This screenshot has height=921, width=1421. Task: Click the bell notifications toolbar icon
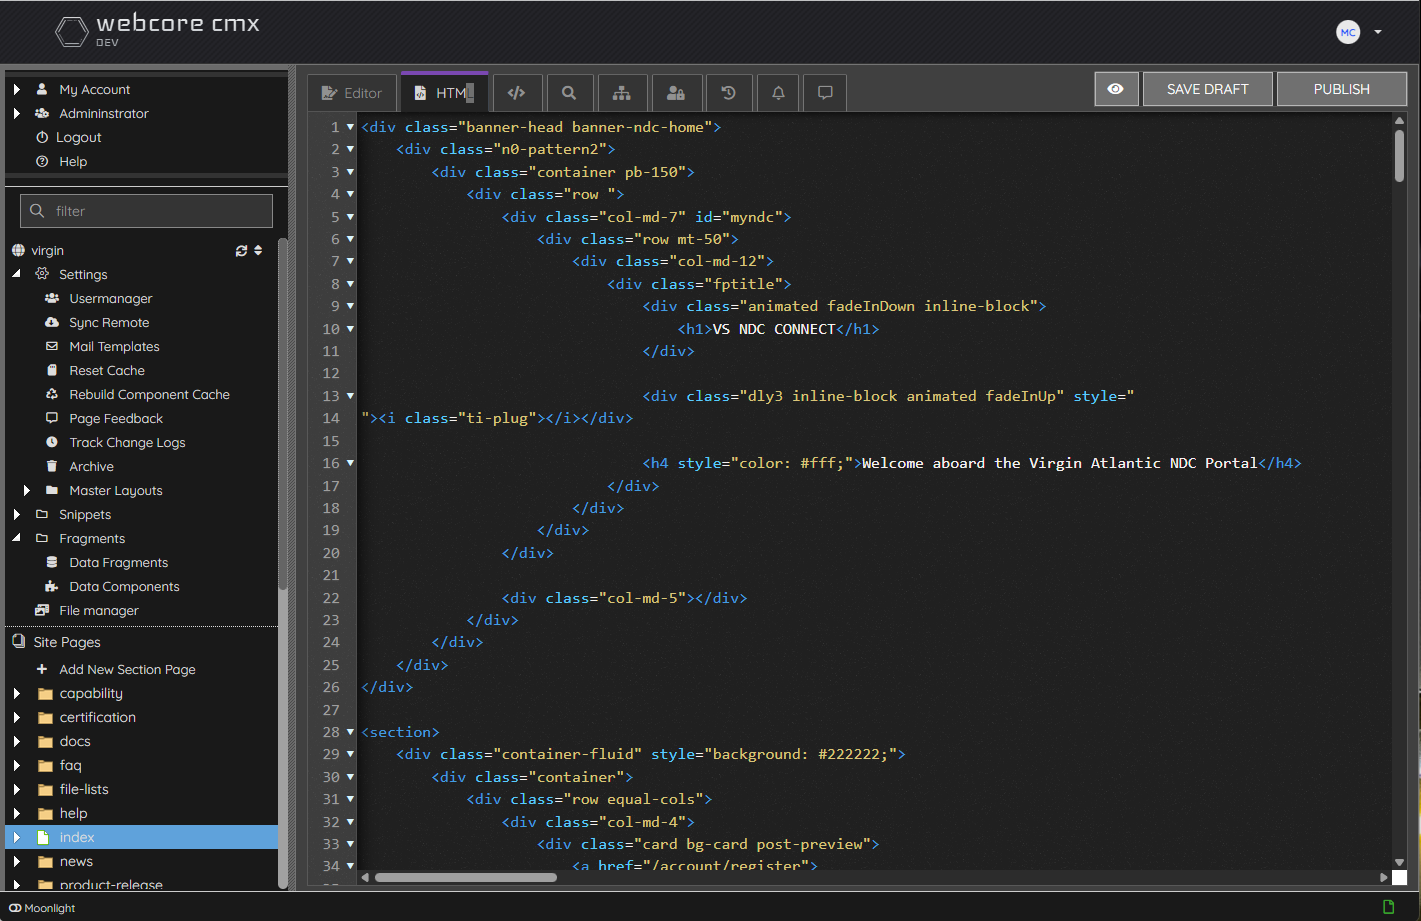(778, 93)
